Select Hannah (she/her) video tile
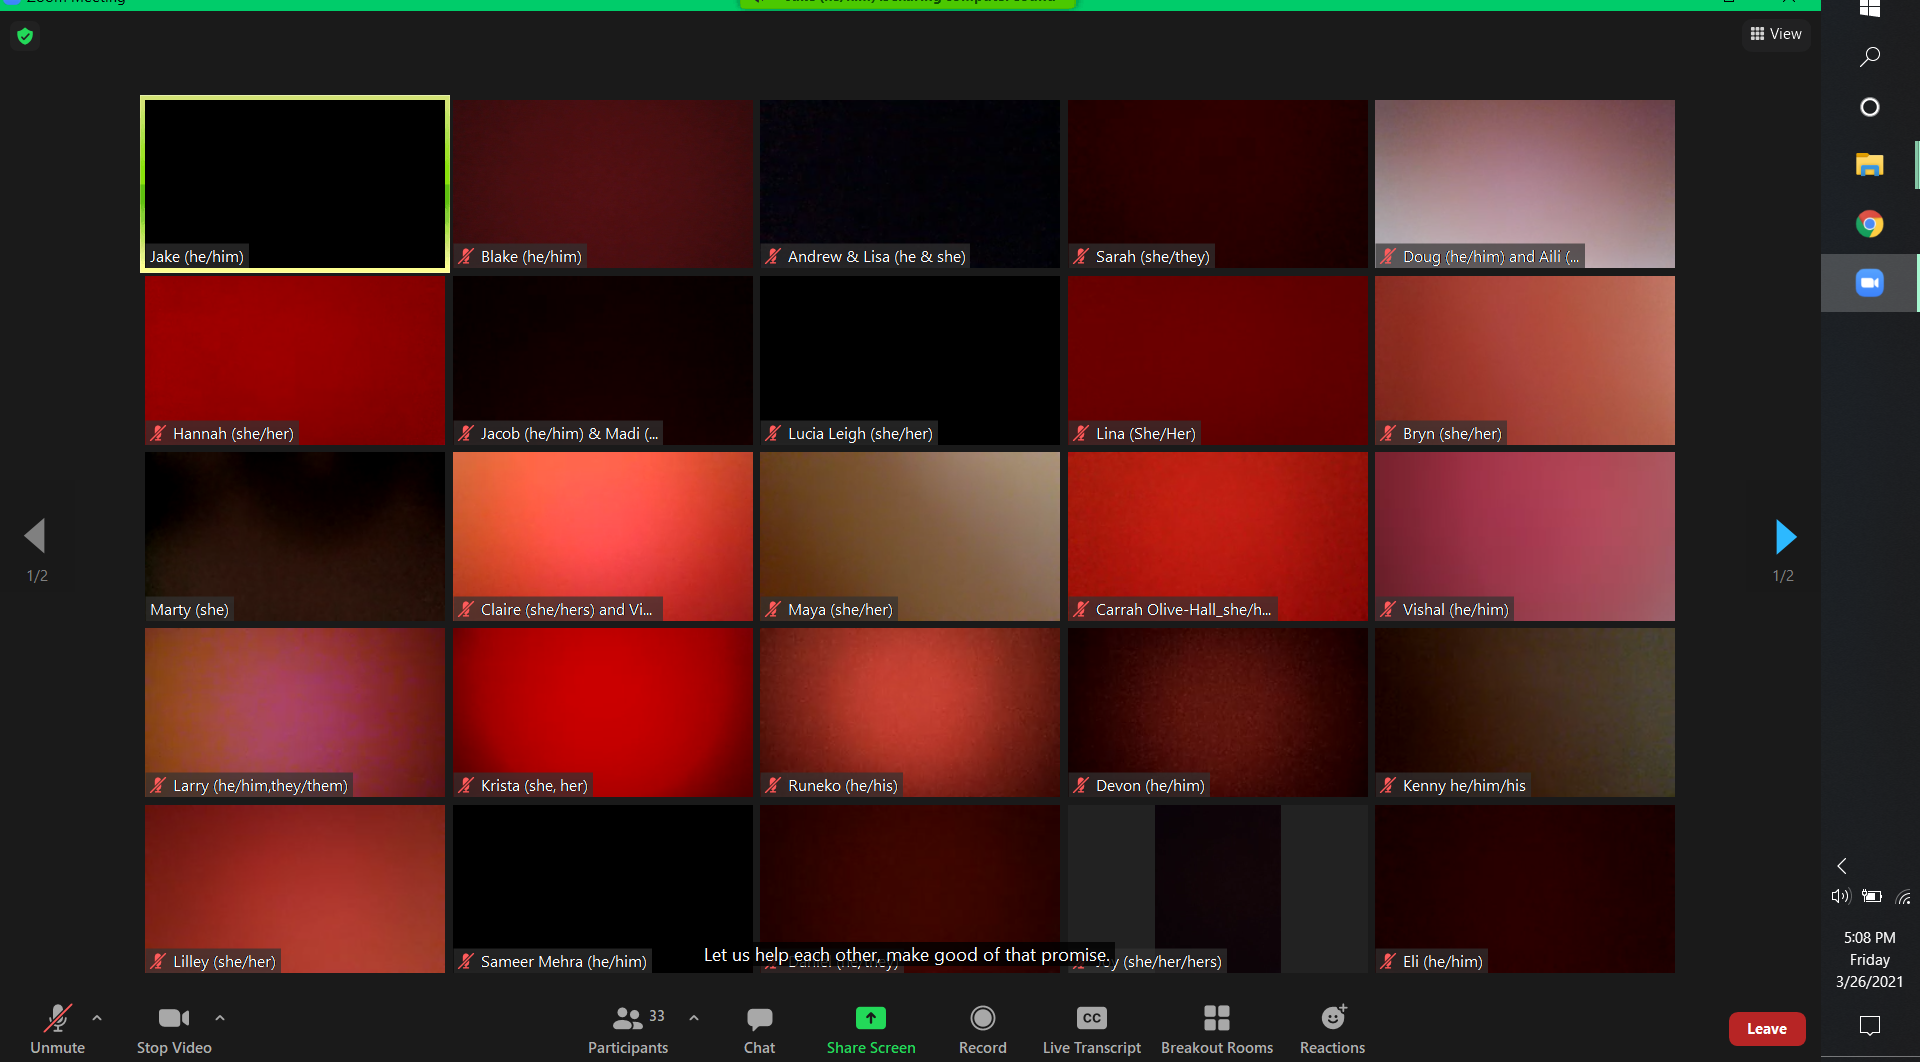 click(x=295, y=360)
